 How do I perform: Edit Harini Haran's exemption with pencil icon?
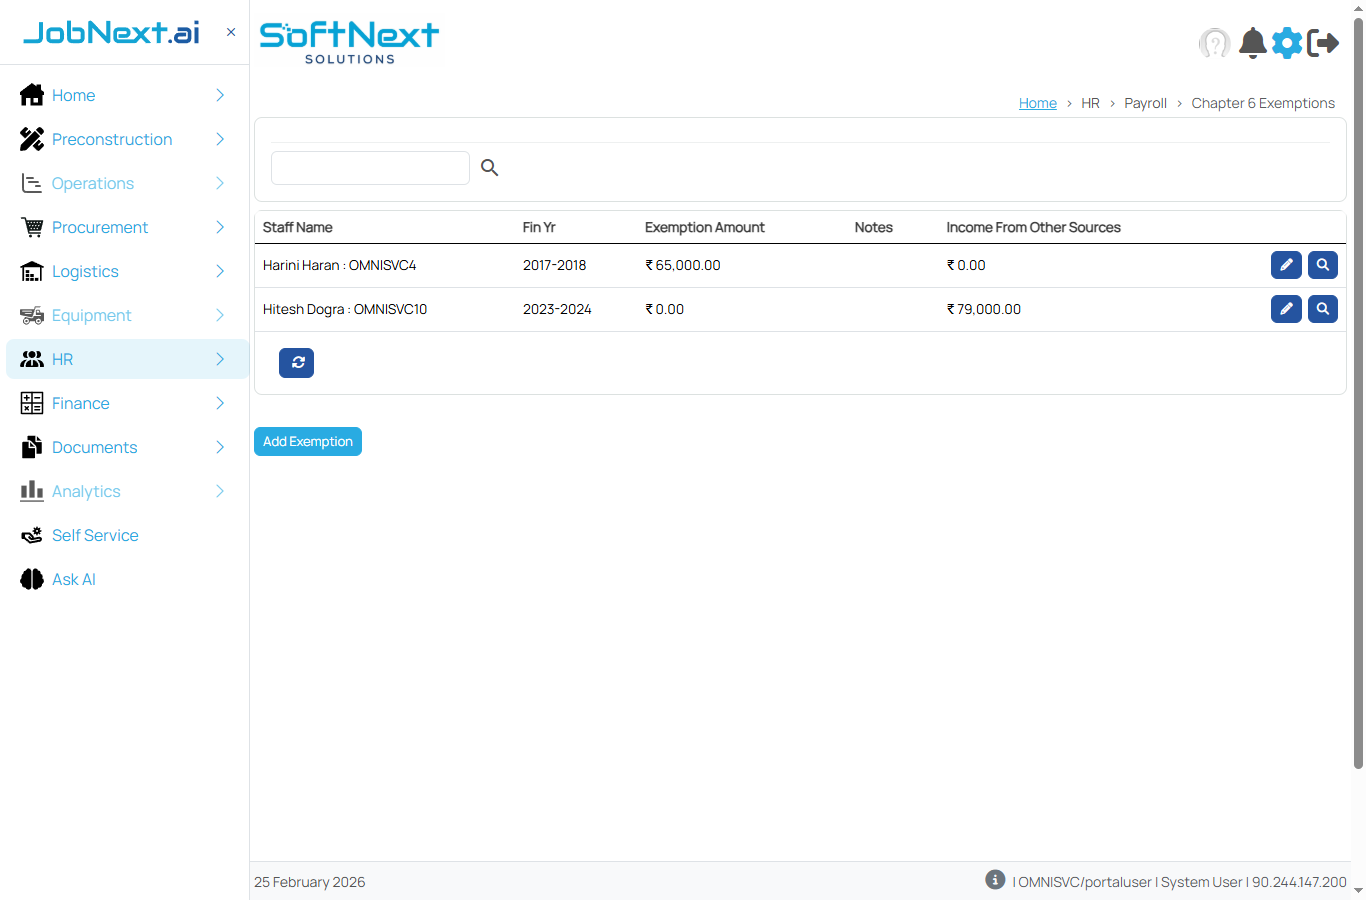(1286, 265)
